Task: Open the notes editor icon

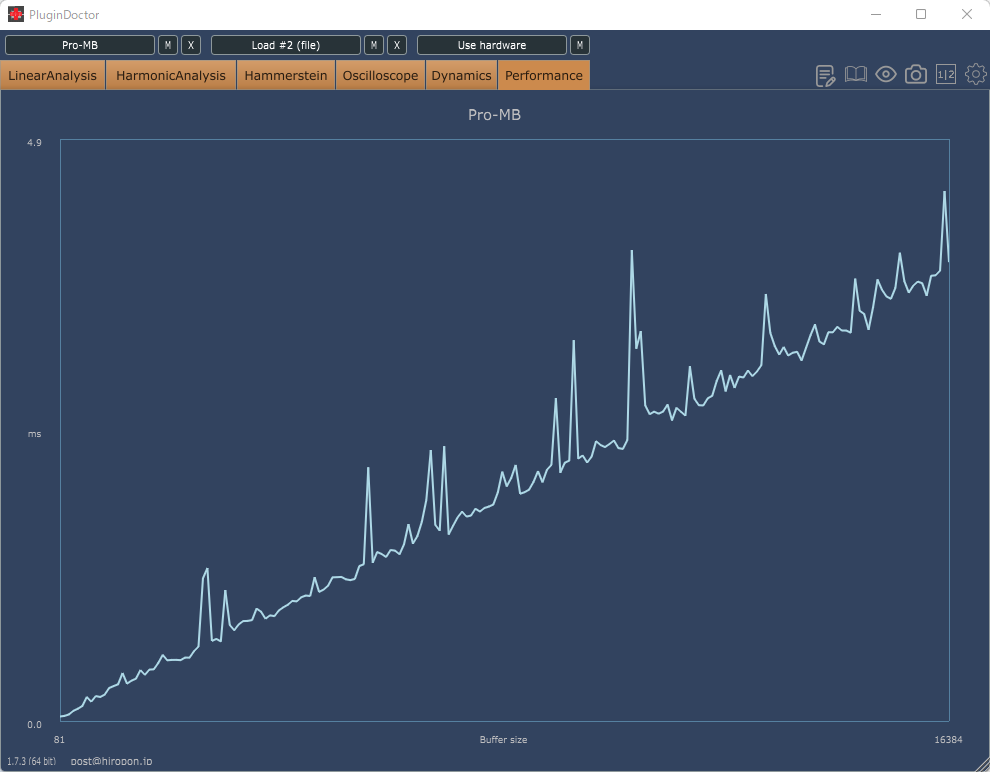Action: coord(825,75)
